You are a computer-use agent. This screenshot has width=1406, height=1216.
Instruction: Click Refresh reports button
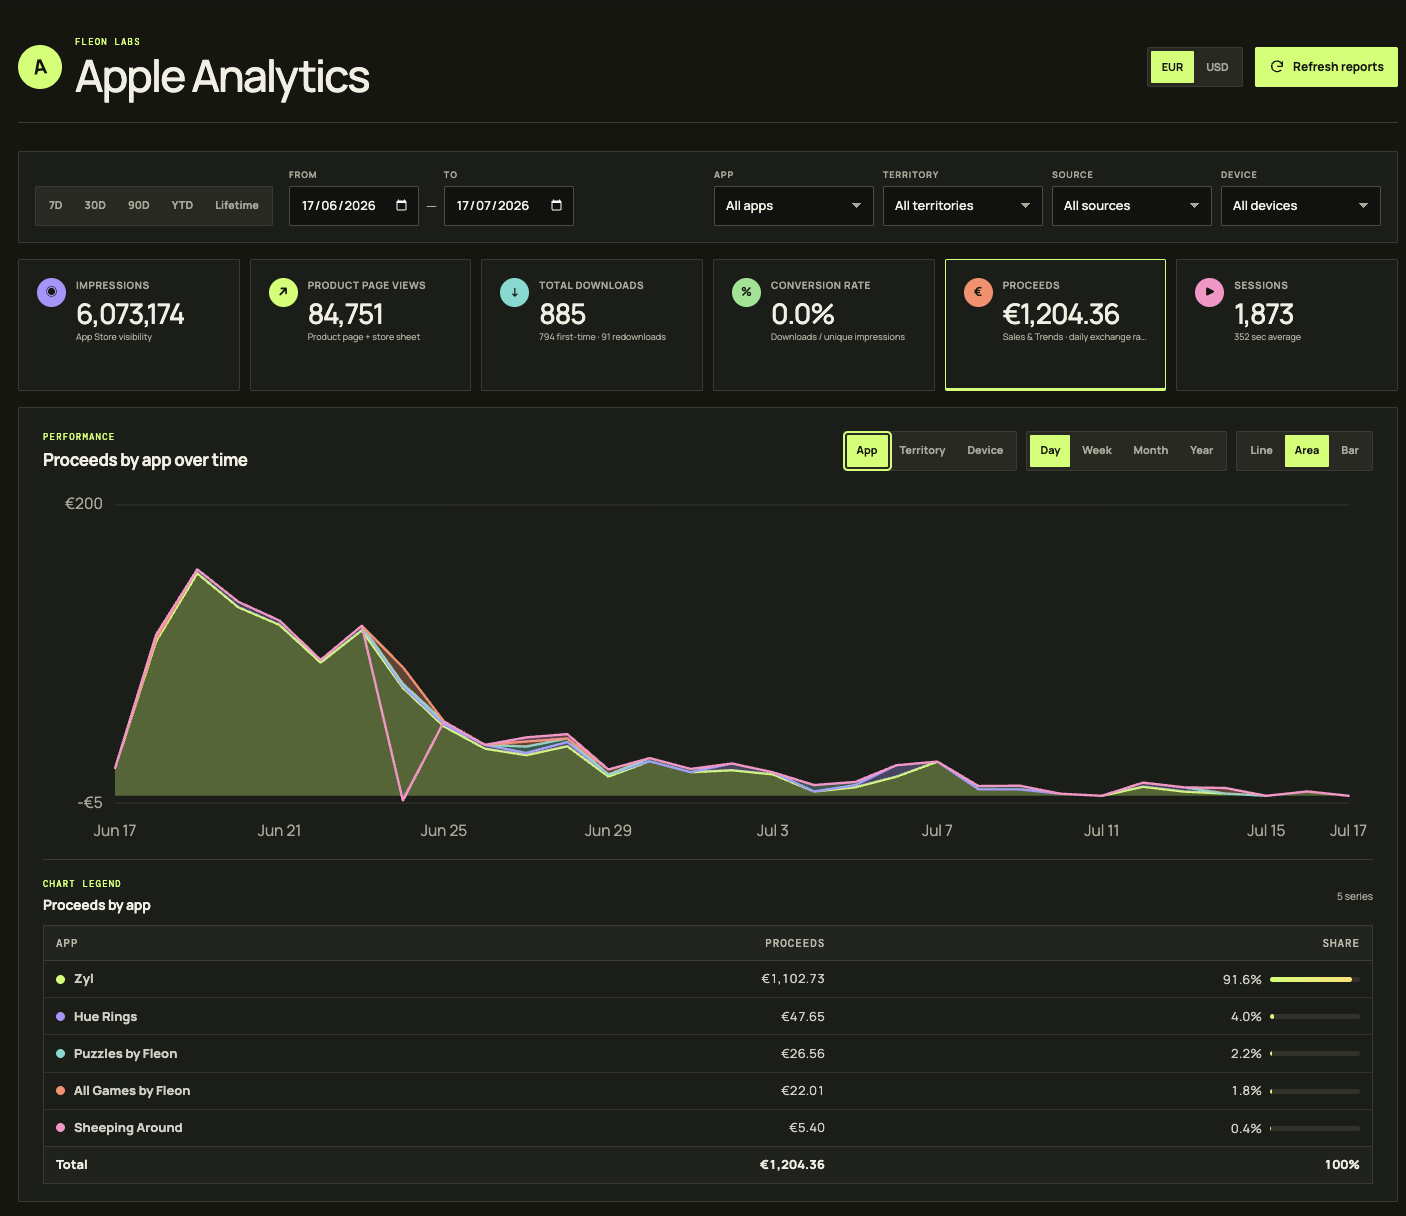(x=1326, y=67)
